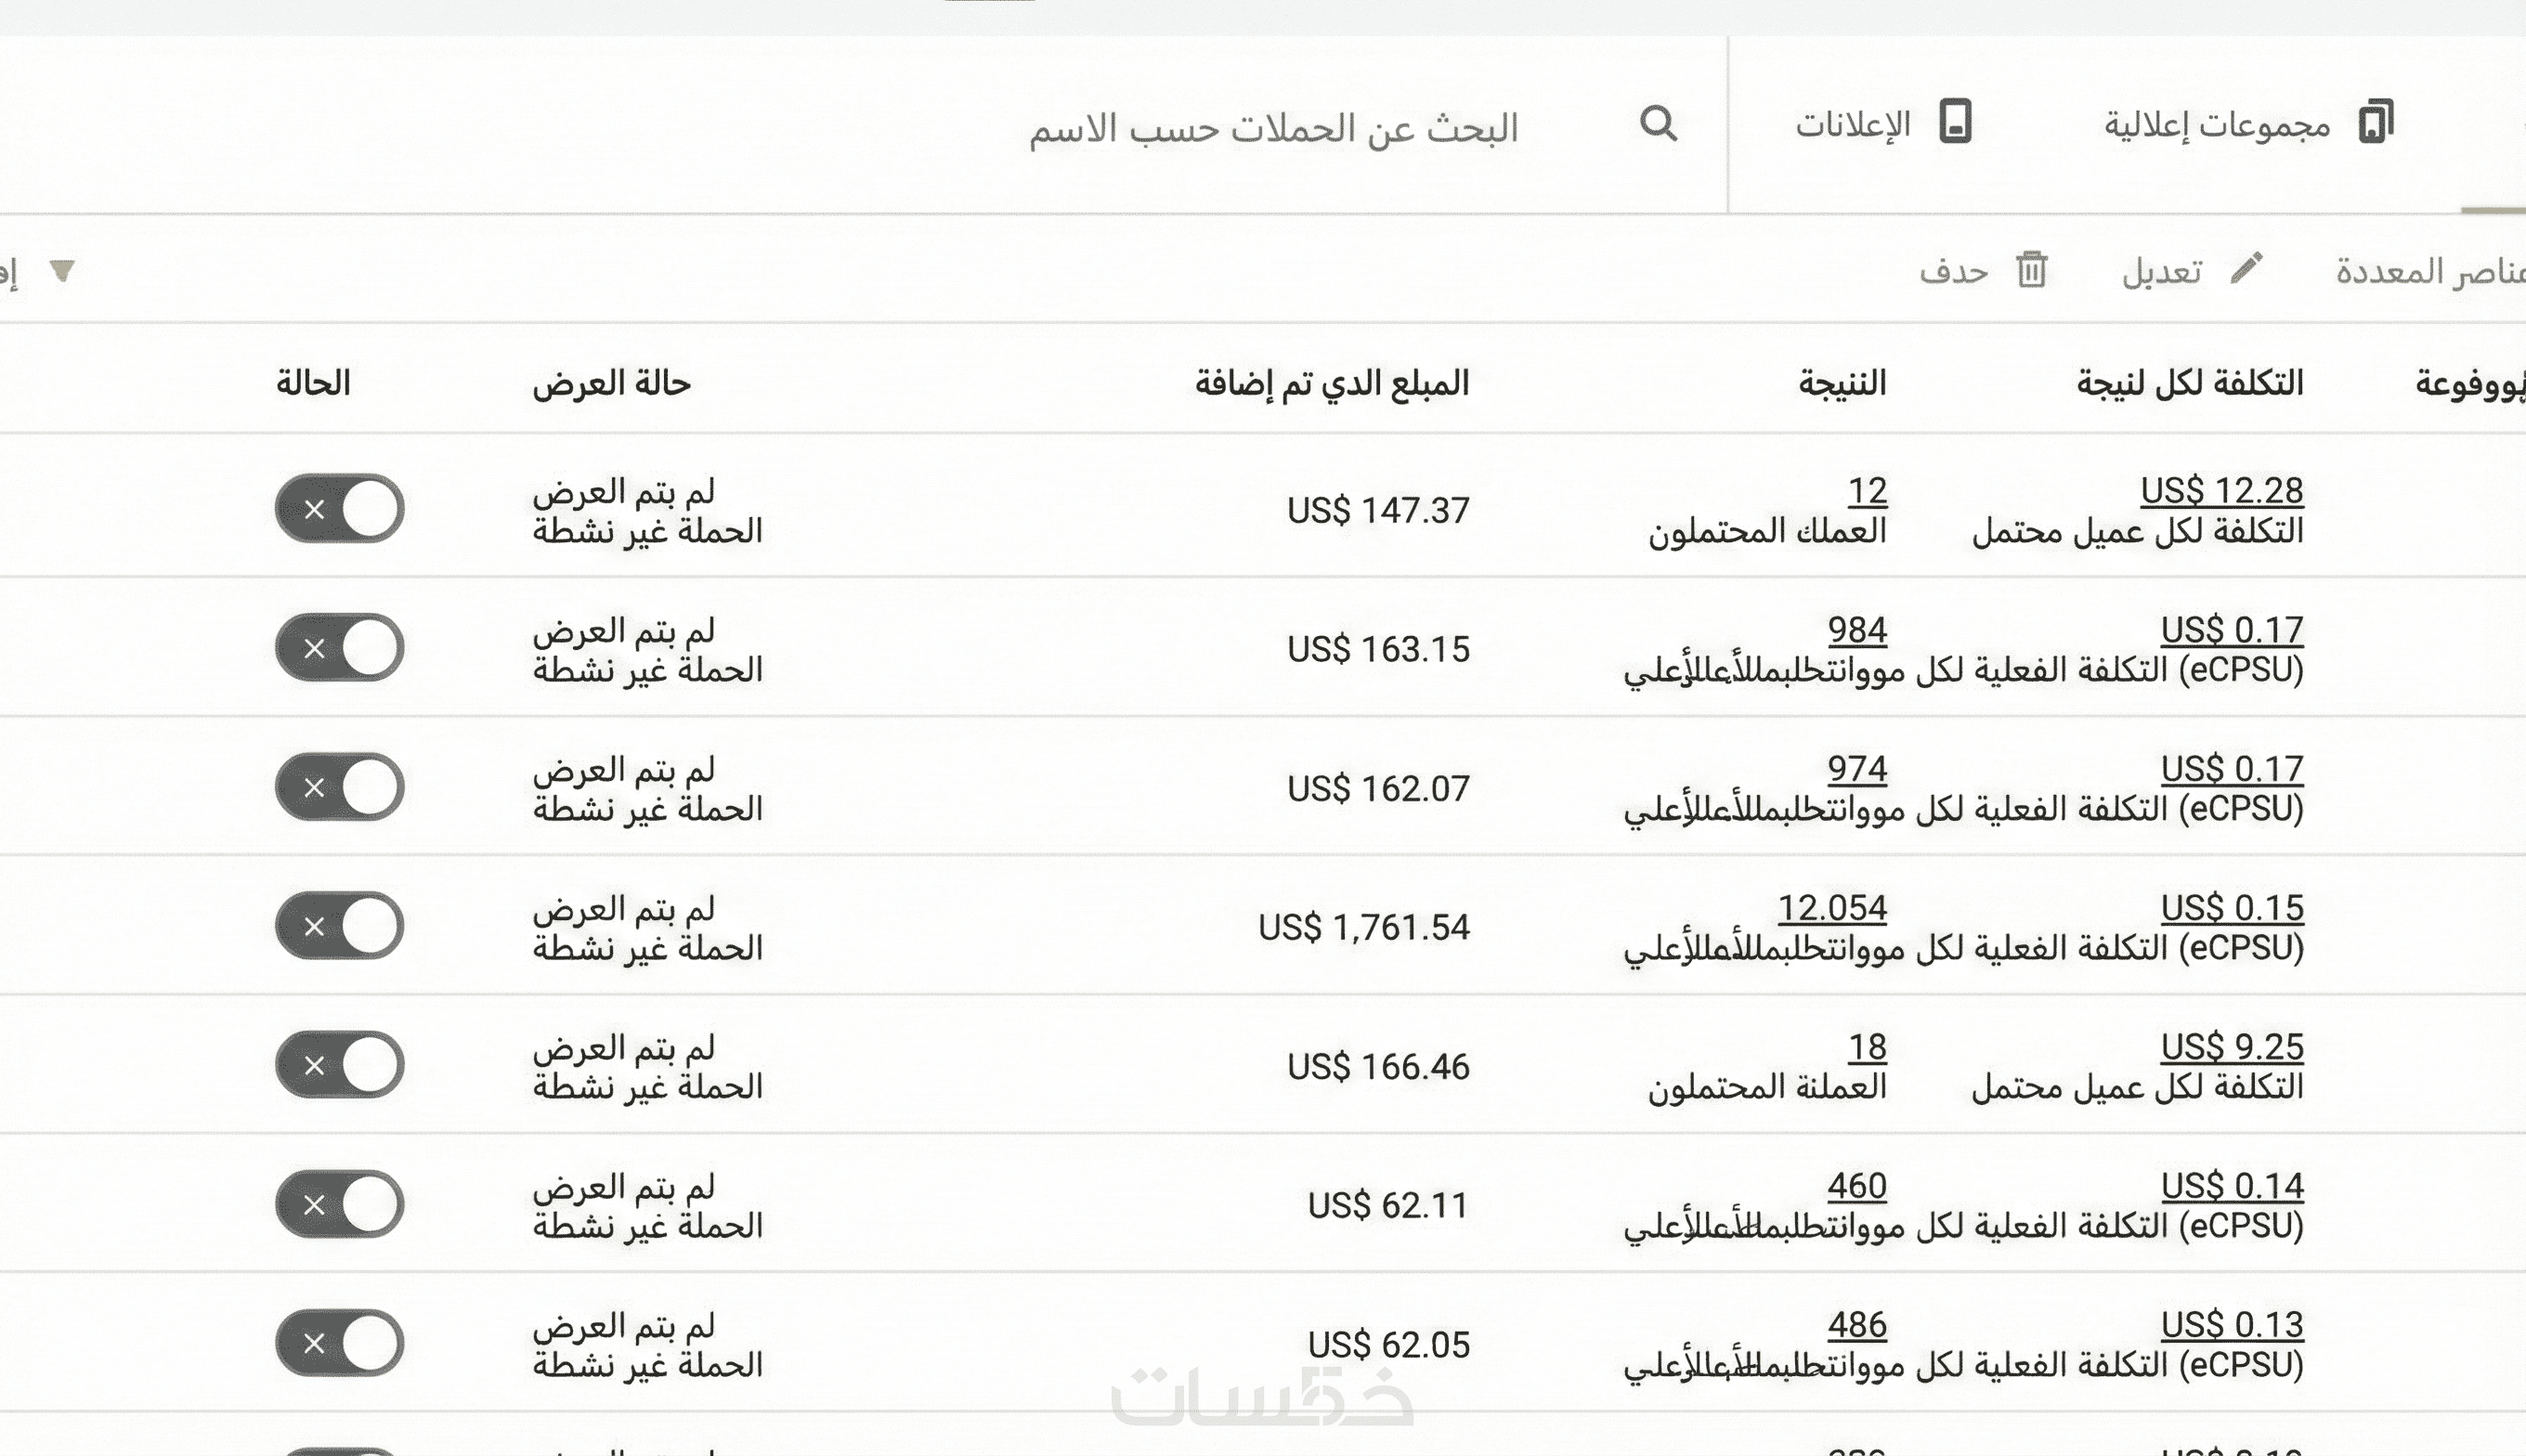Image resolution: width=2526 pixels, height=1456 pixels.
Task: Open the الإعلانات (Ads) tab
Action: click(1853, 125)
